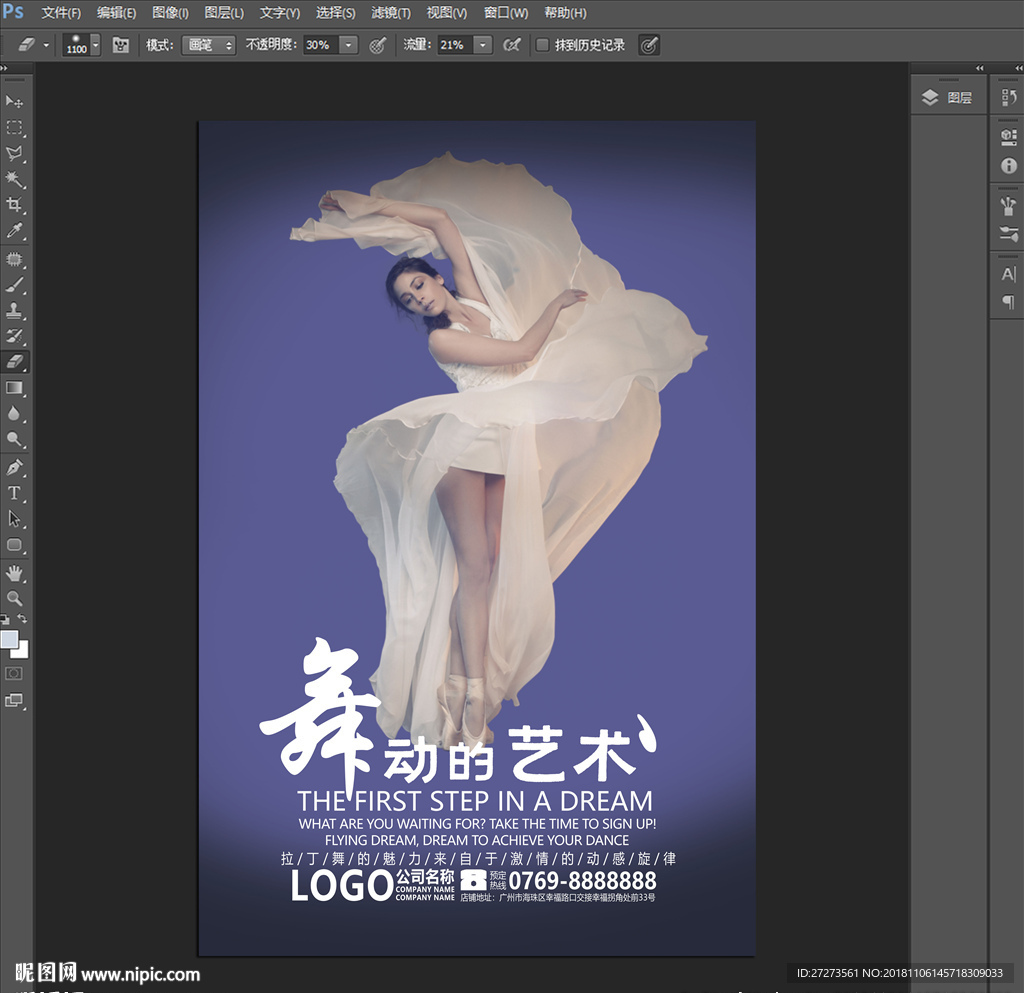Select the Horizontal Type tool
The width and height of the screenshot is (1024, 993).
tap(14, 493)
